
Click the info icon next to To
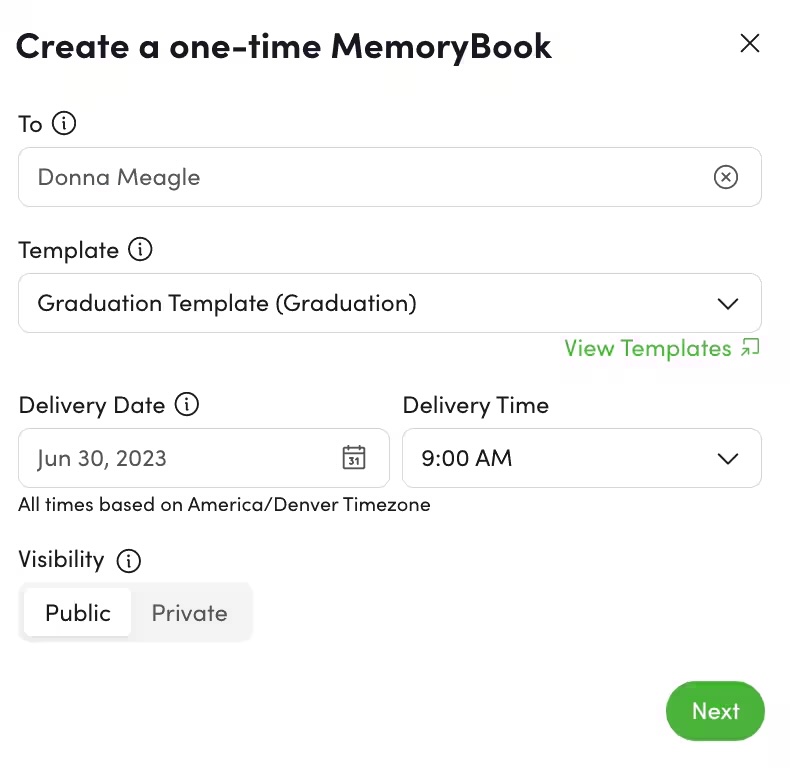pyautogui.click(x=64, y=124)
